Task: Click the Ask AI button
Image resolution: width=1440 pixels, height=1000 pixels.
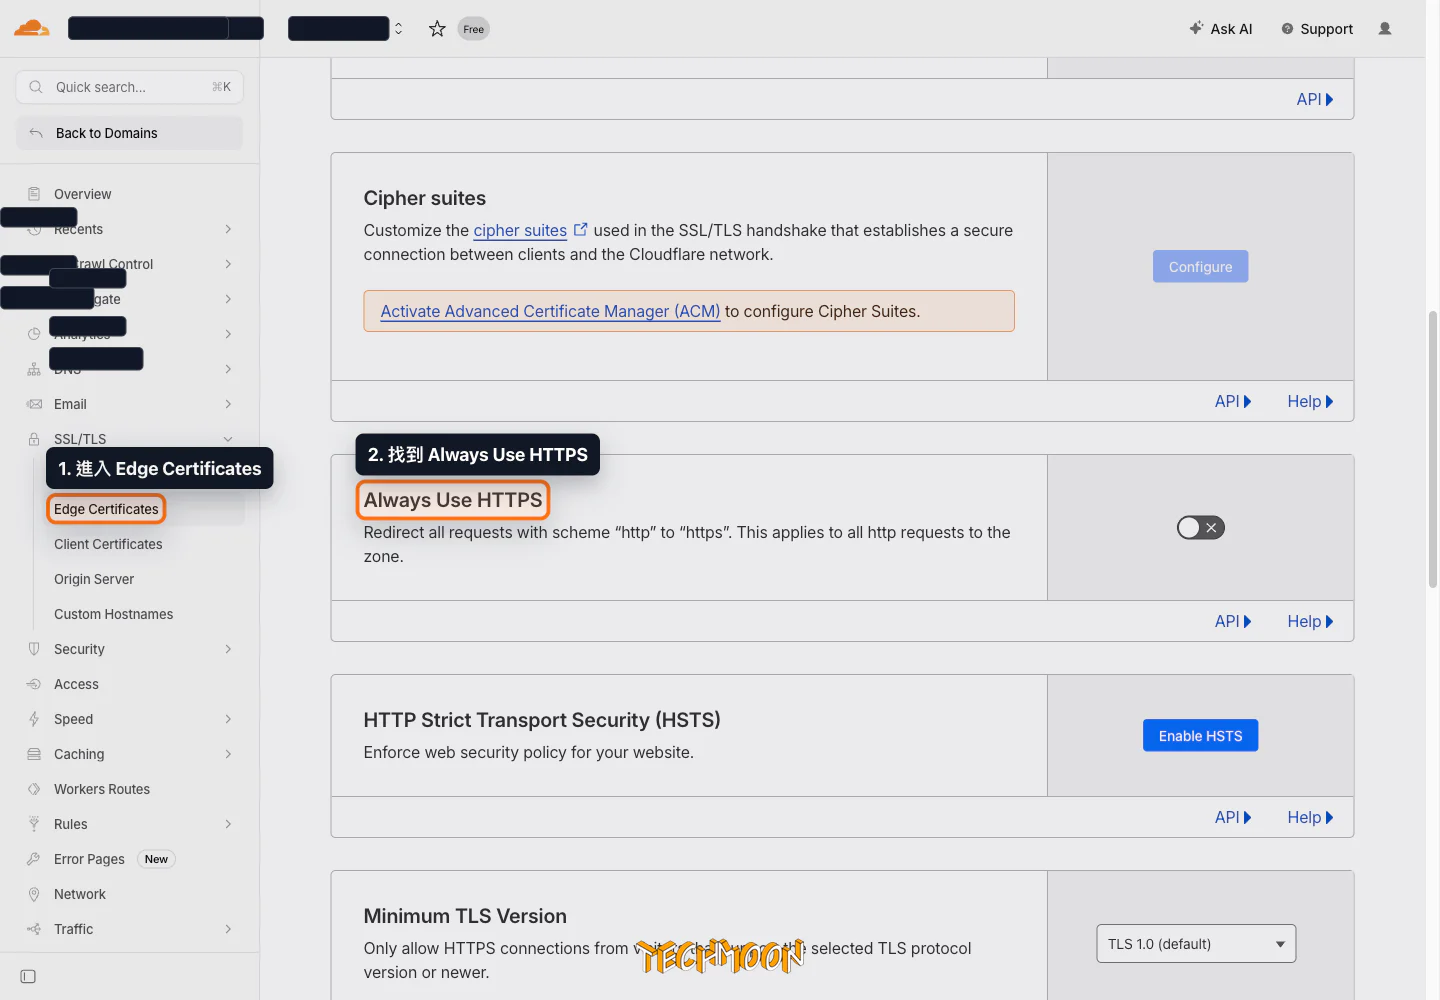Action: click(x=1221, y=29)
